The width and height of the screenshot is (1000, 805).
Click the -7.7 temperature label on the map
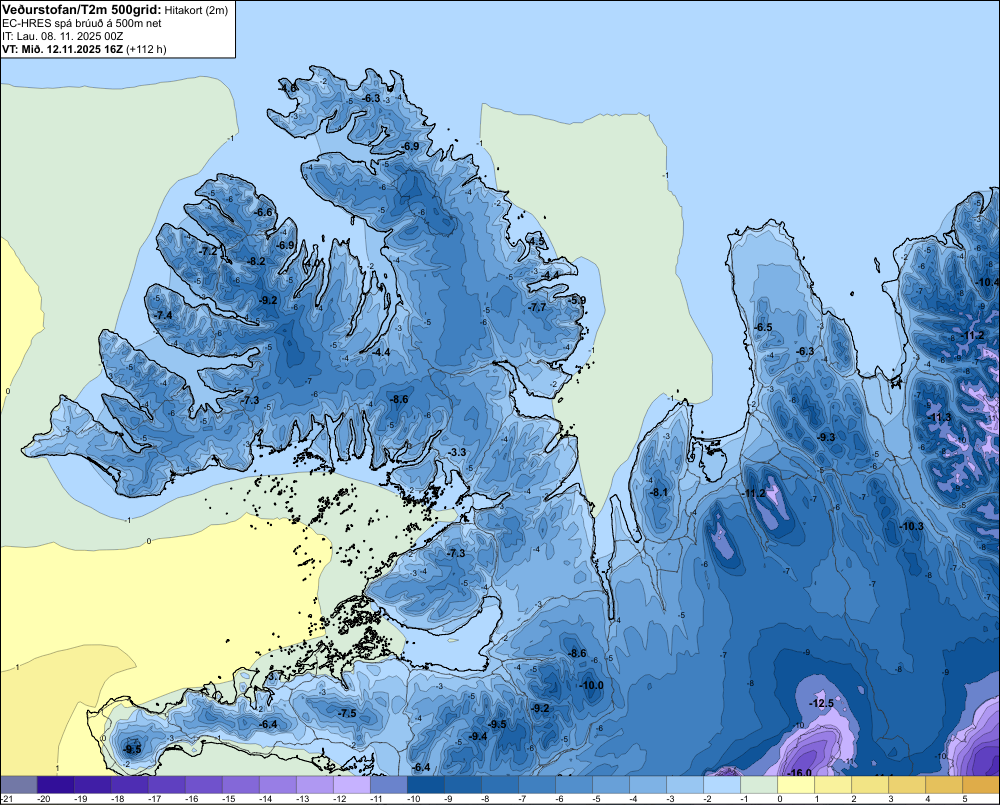[538, 307]
